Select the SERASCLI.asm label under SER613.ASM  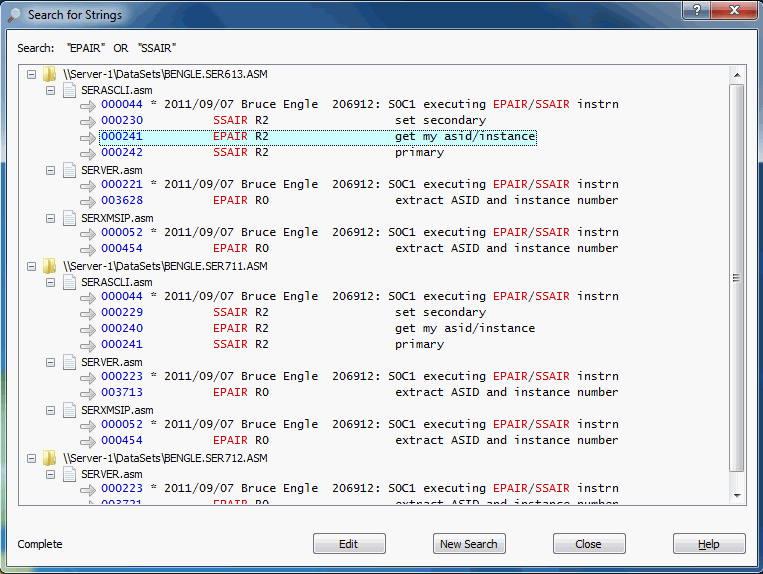pos(117,90)
